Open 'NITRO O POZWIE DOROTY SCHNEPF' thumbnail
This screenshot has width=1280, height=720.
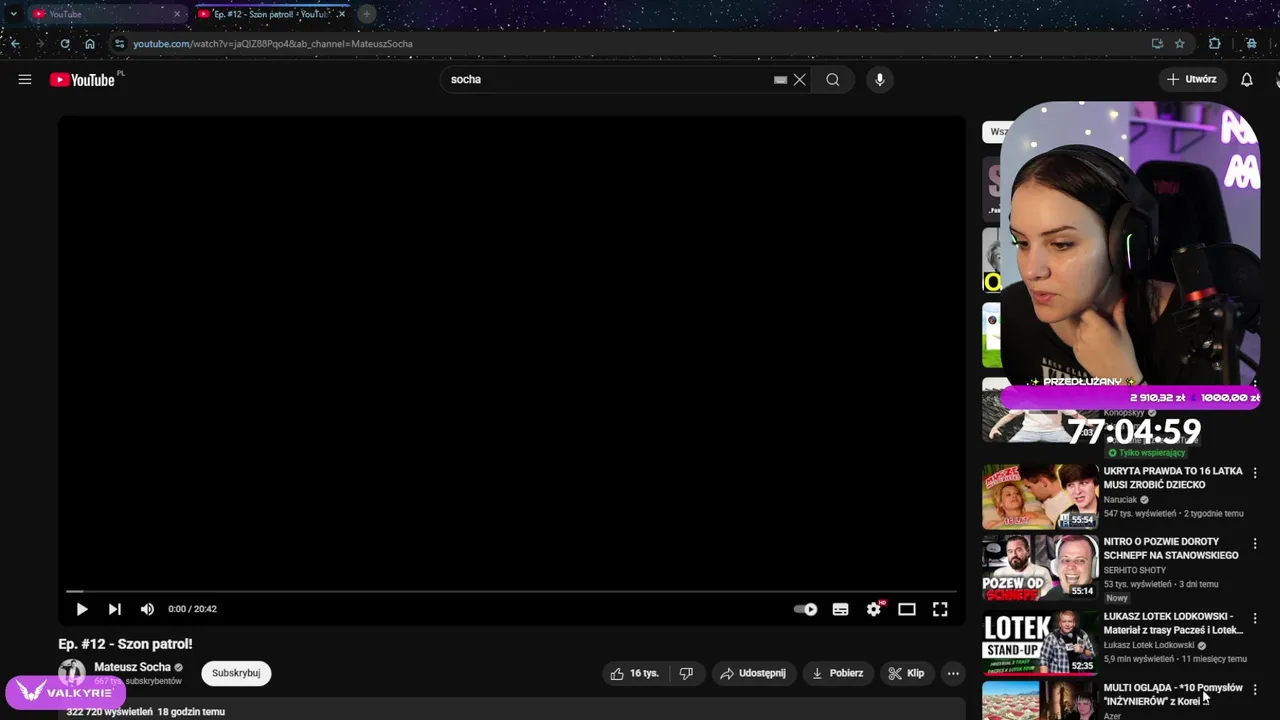click(1040, 567)
